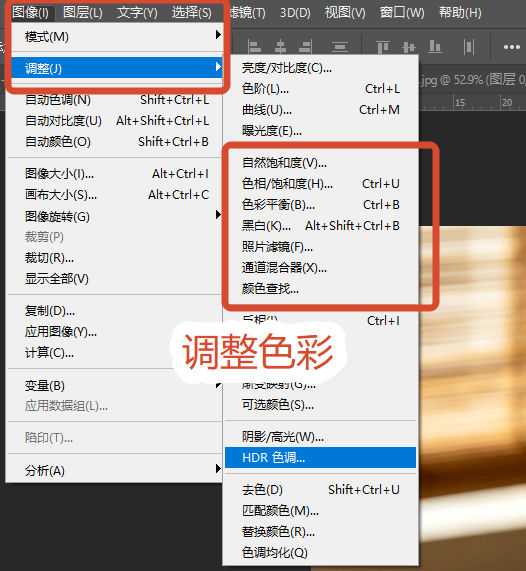Open 画布大小(S)... dialog
Screen dimensions: 526x571
click(x=115, y=195)
